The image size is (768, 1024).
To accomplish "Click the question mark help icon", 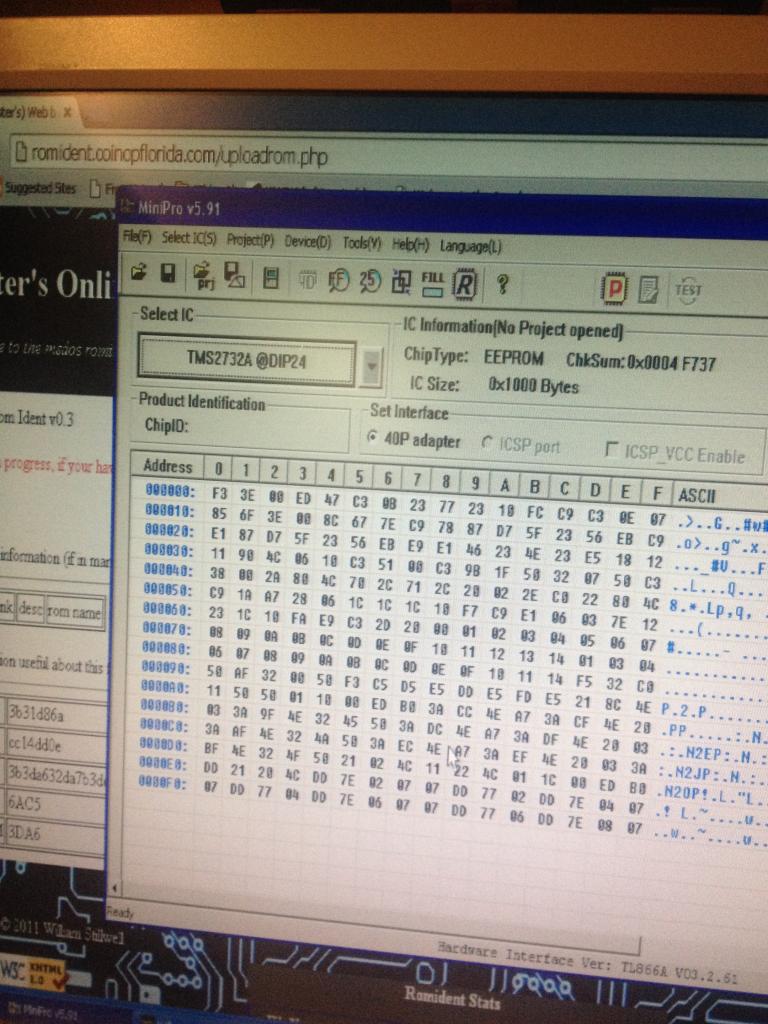I will click(502, 285).
